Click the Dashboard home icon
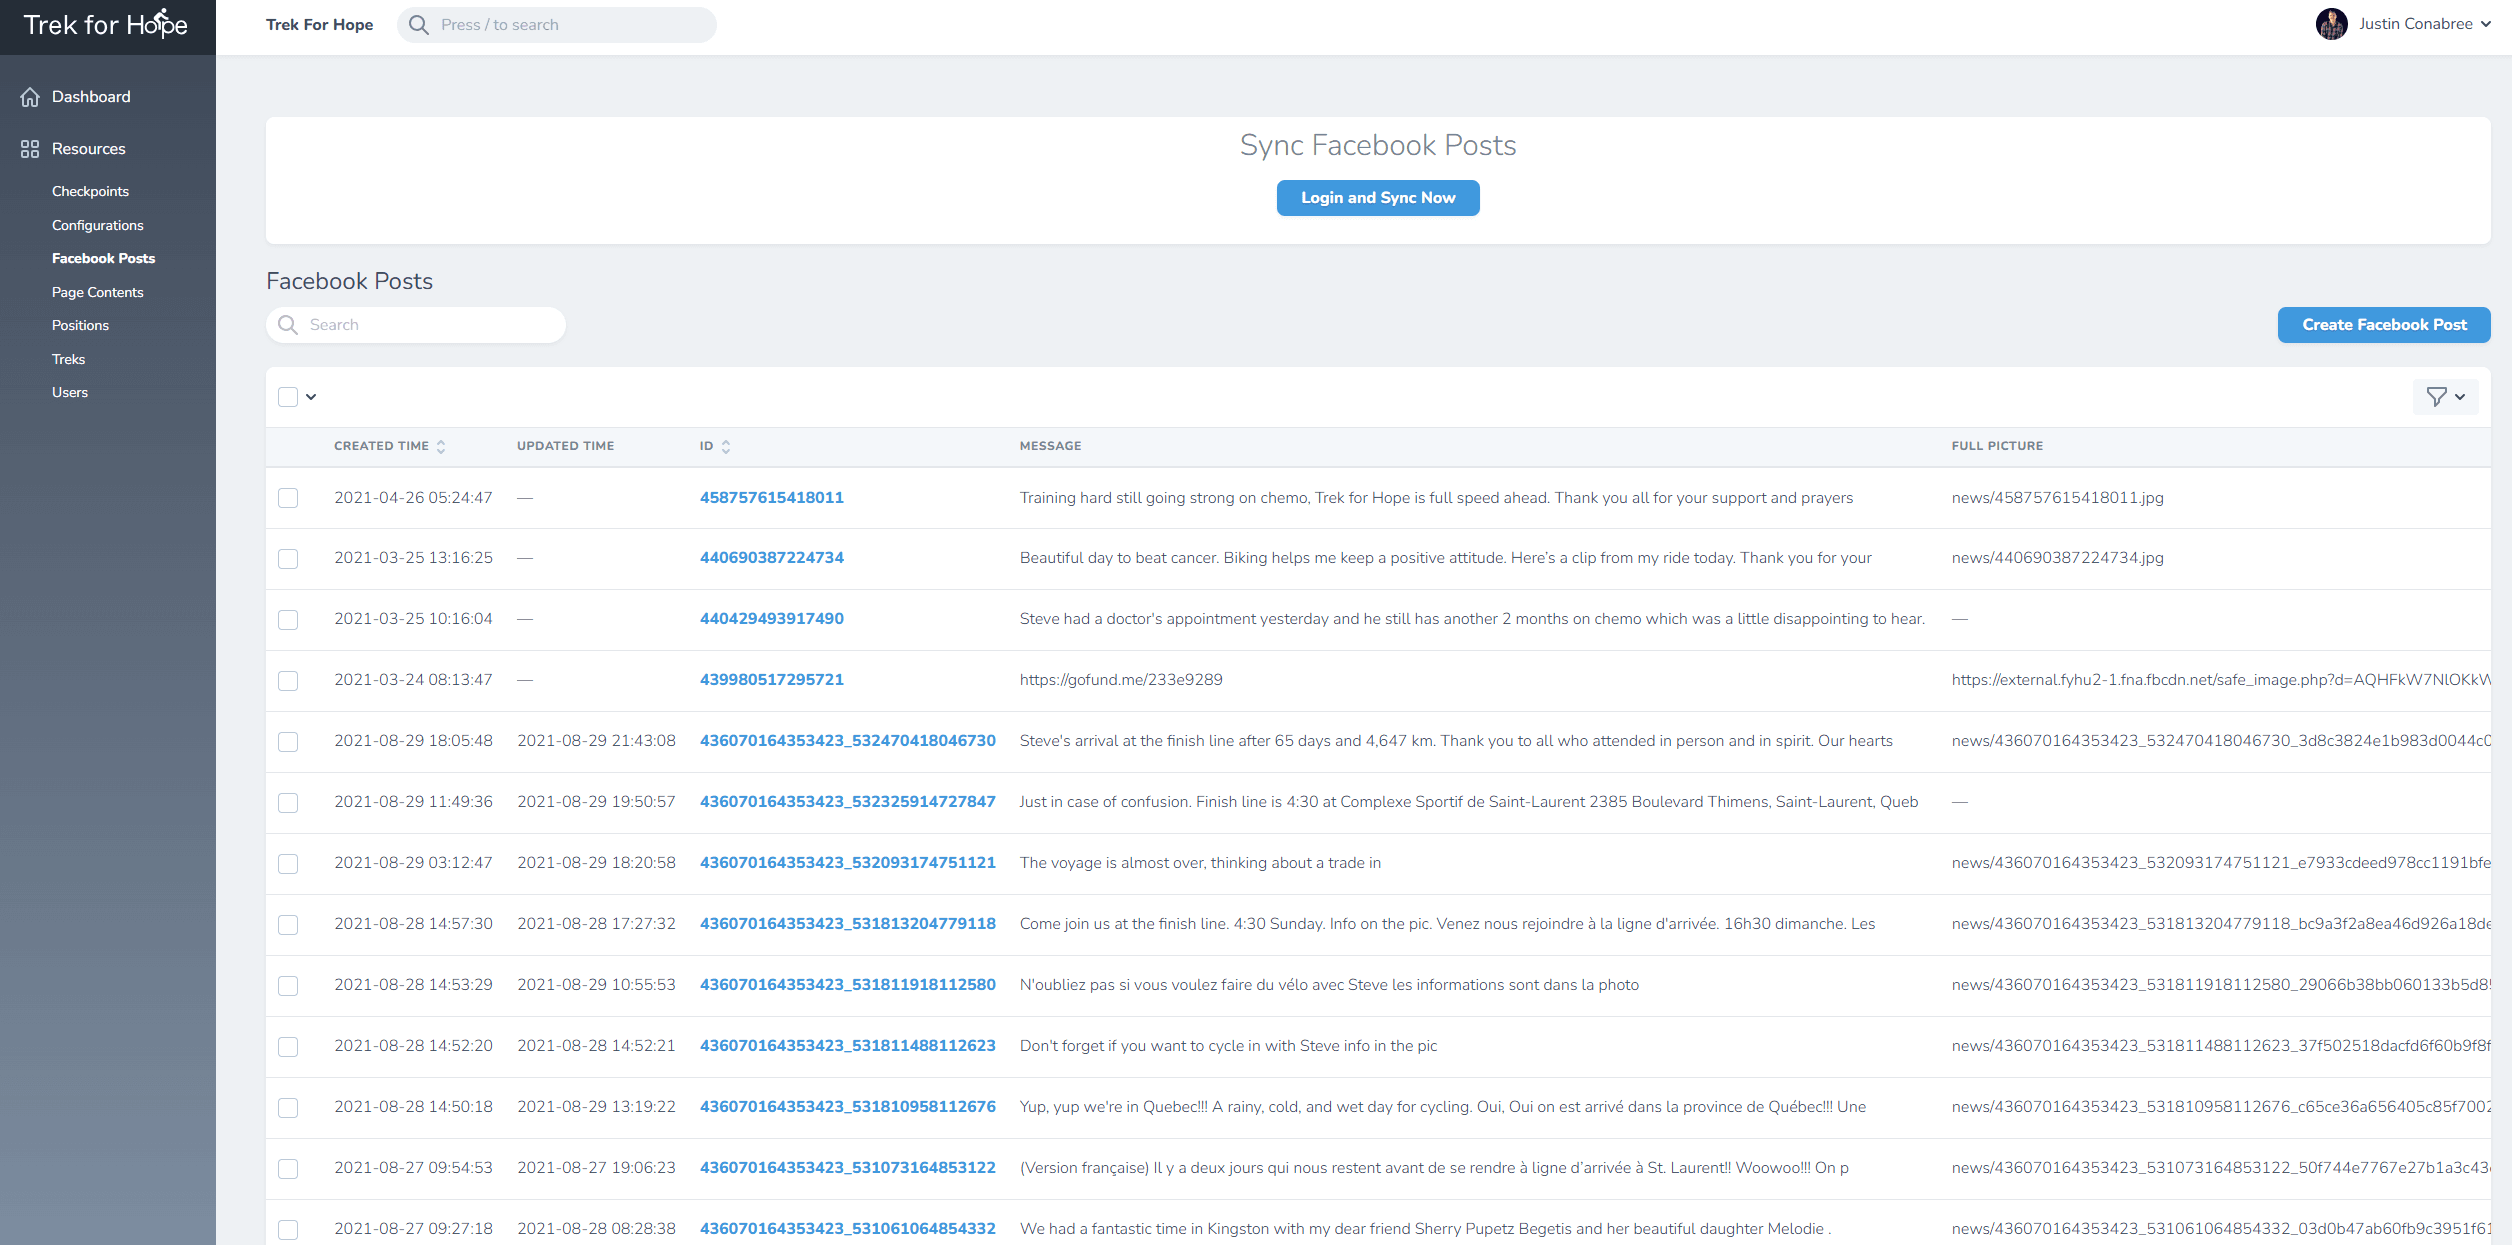Image resolution: width=2512 pixels, height=1245 pixels. [30, 97]
